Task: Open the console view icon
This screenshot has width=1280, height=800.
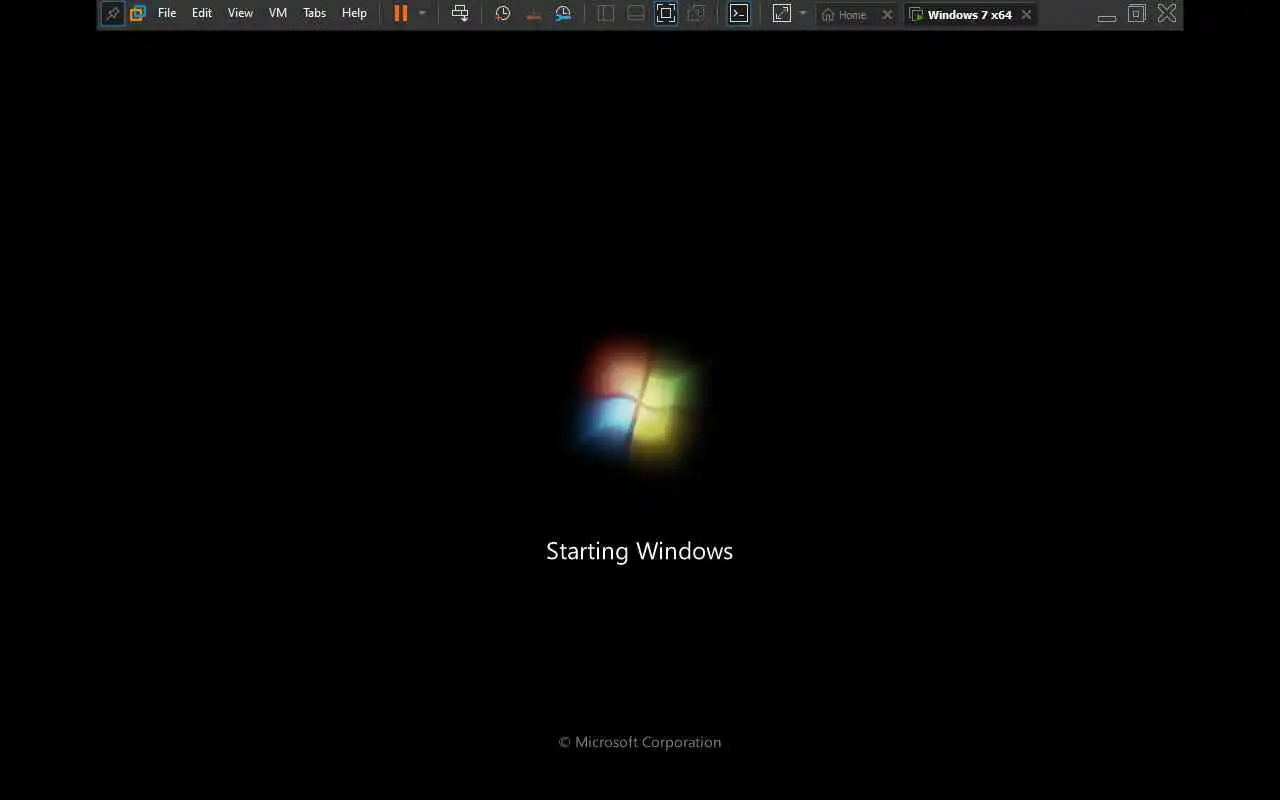Action: 739,14
